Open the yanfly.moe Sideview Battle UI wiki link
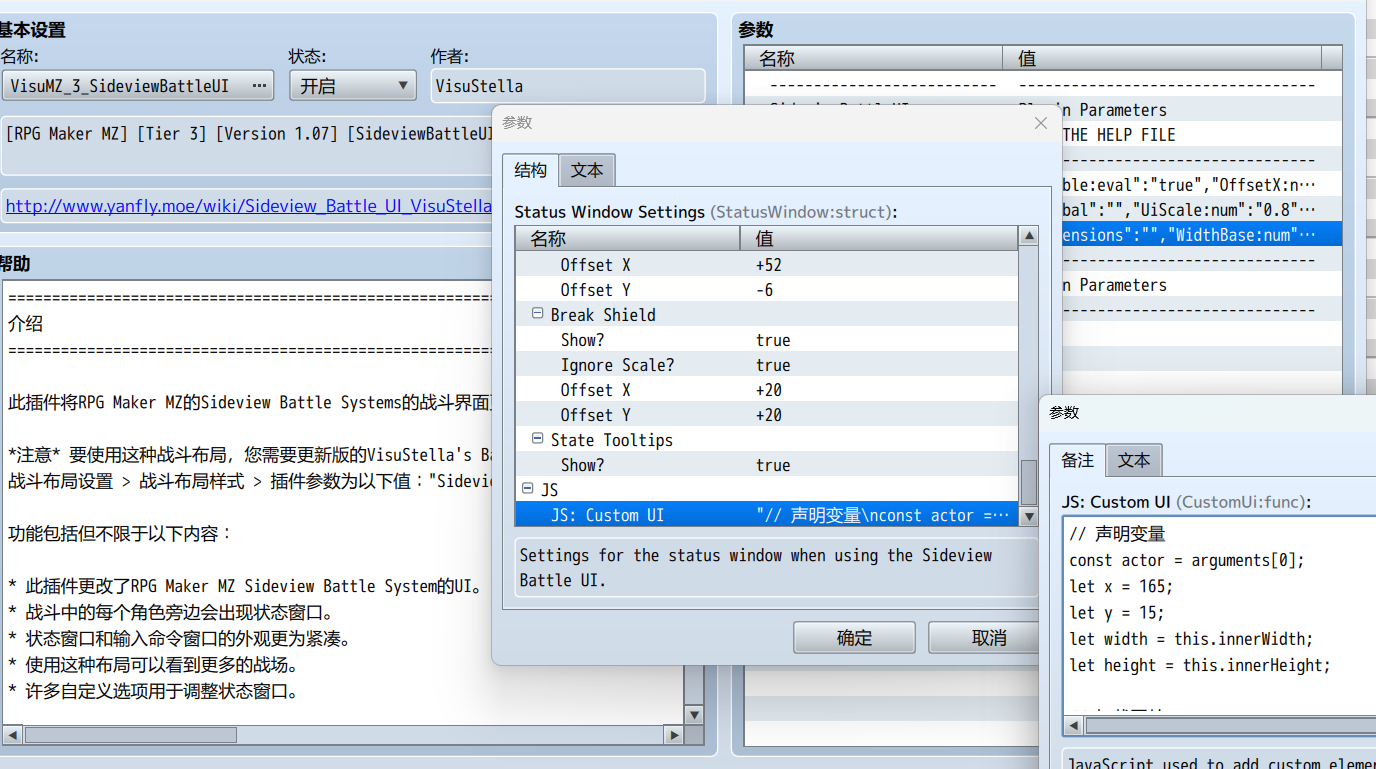 [249, 206]
